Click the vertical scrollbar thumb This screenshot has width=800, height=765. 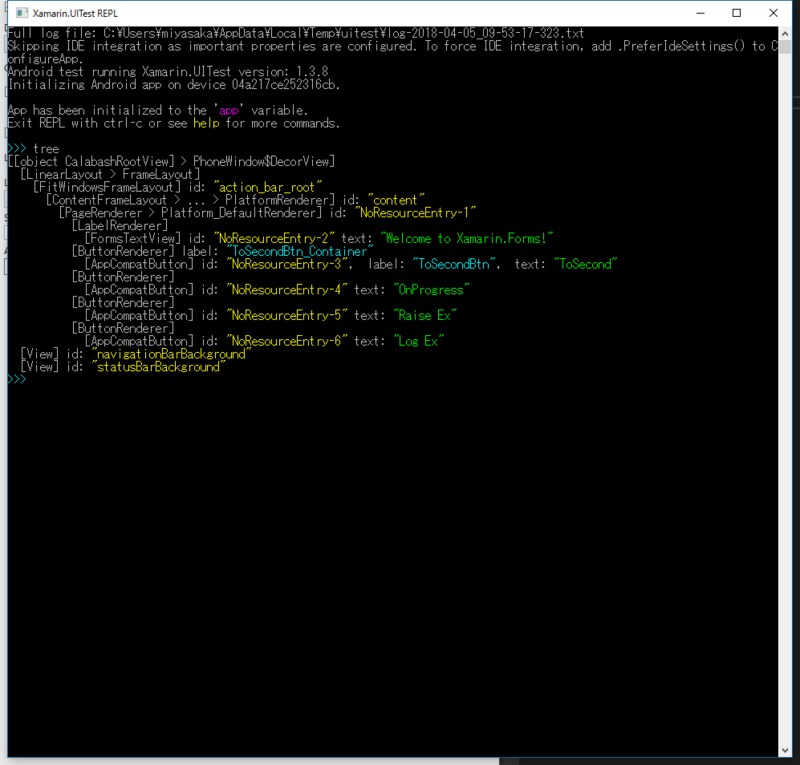pyautogui.click(x=785, y=48)
